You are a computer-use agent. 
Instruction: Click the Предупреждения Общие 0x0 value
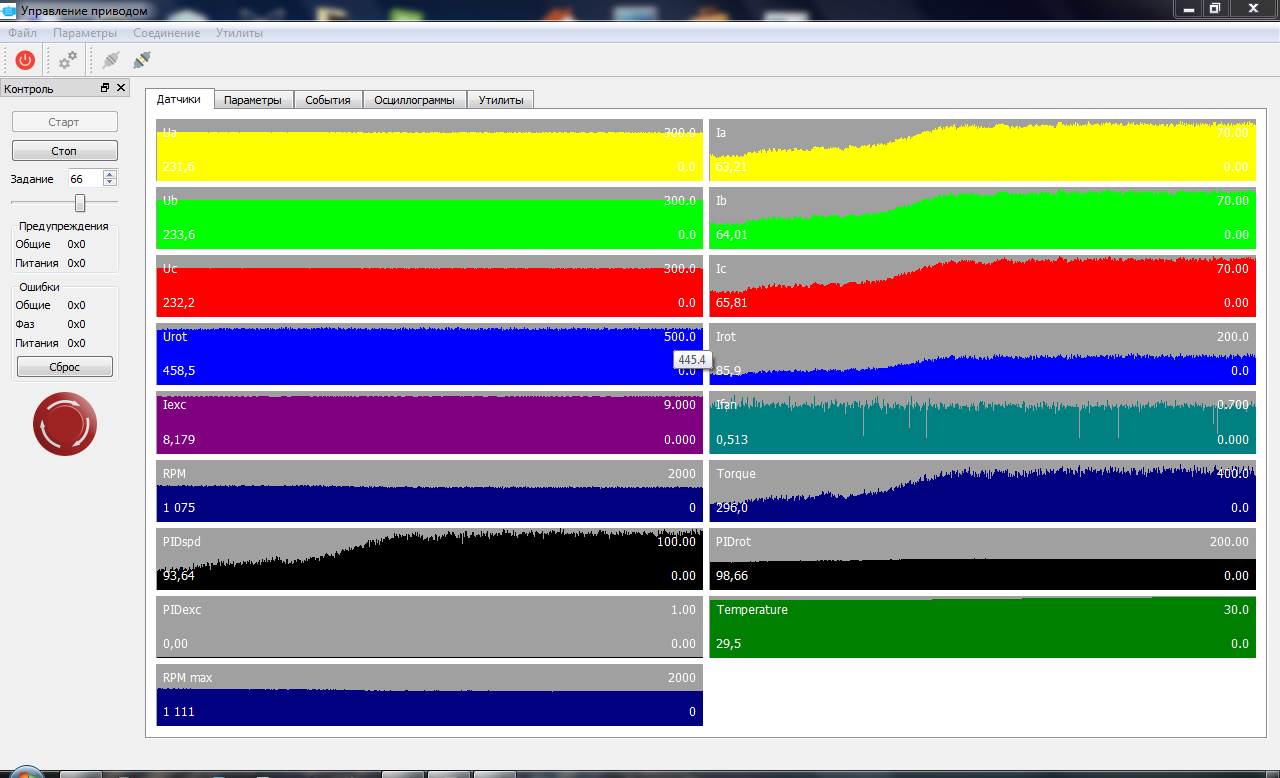76,244
